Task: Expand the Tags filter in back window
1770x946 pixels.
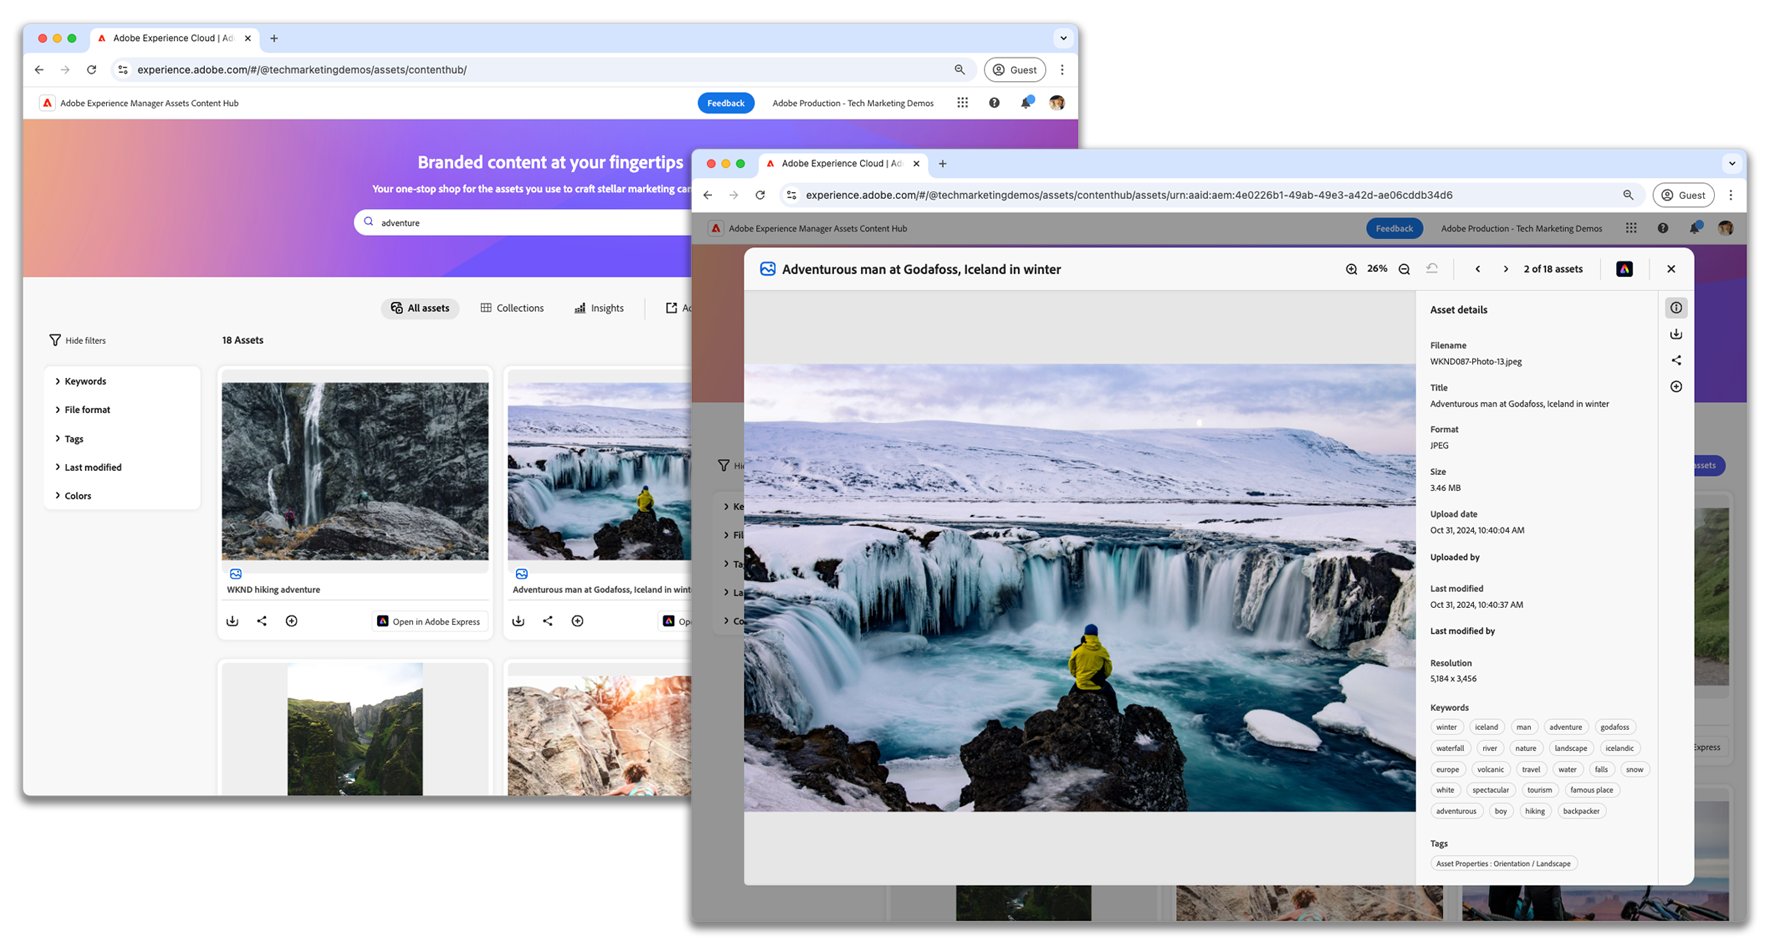Action: (x=69, y=439)
